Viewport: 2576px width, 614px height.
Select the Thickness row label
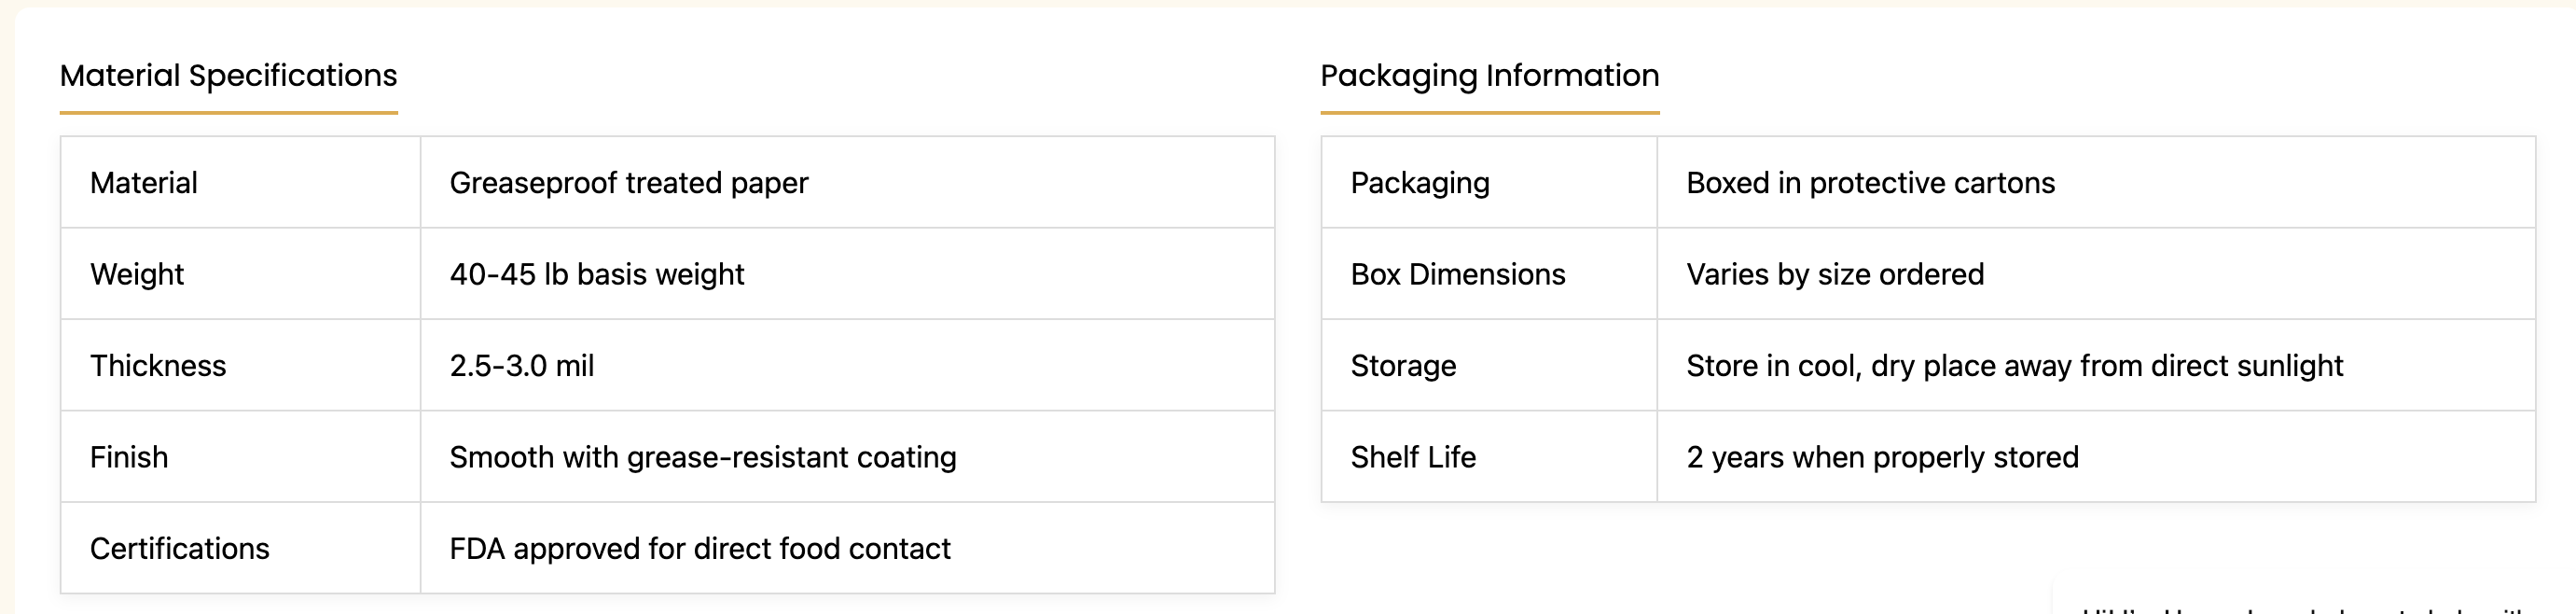pos(158,366)
